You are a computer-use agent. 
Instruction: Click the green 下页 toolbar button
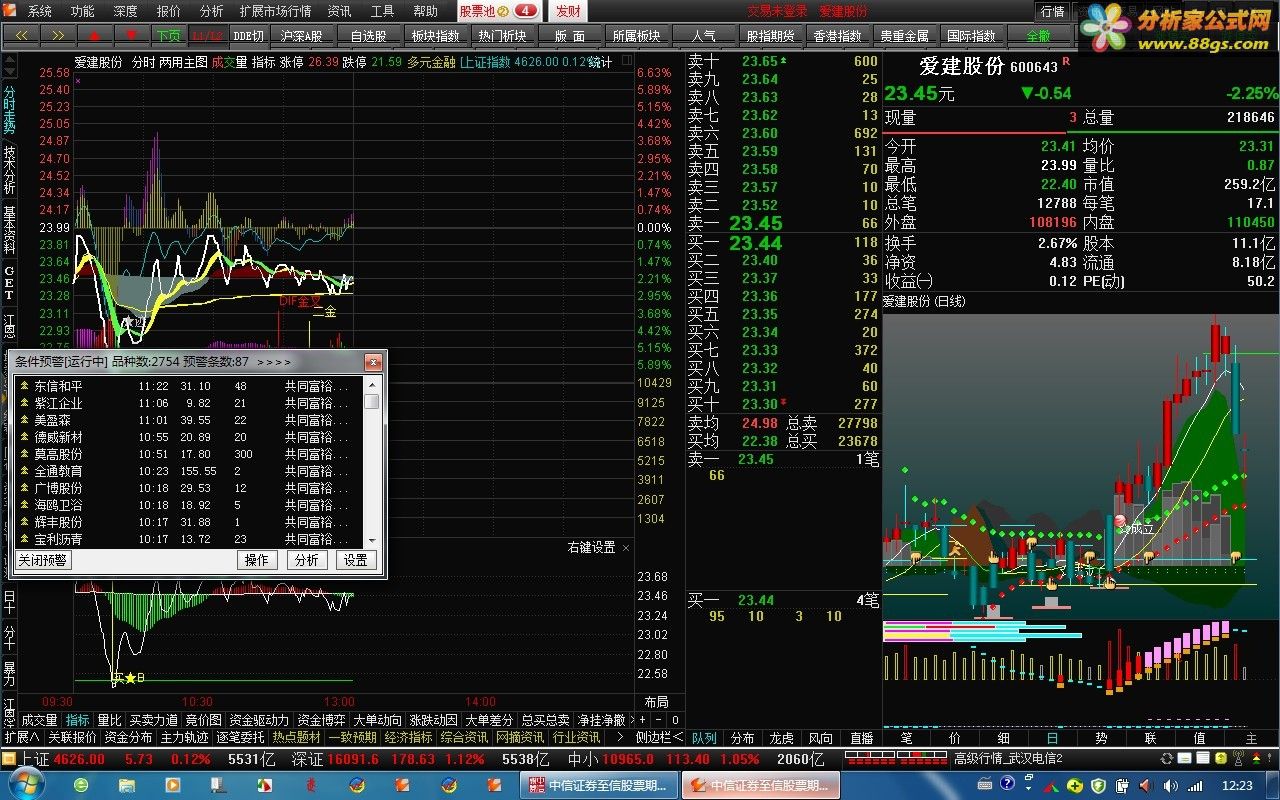[169, 35]
